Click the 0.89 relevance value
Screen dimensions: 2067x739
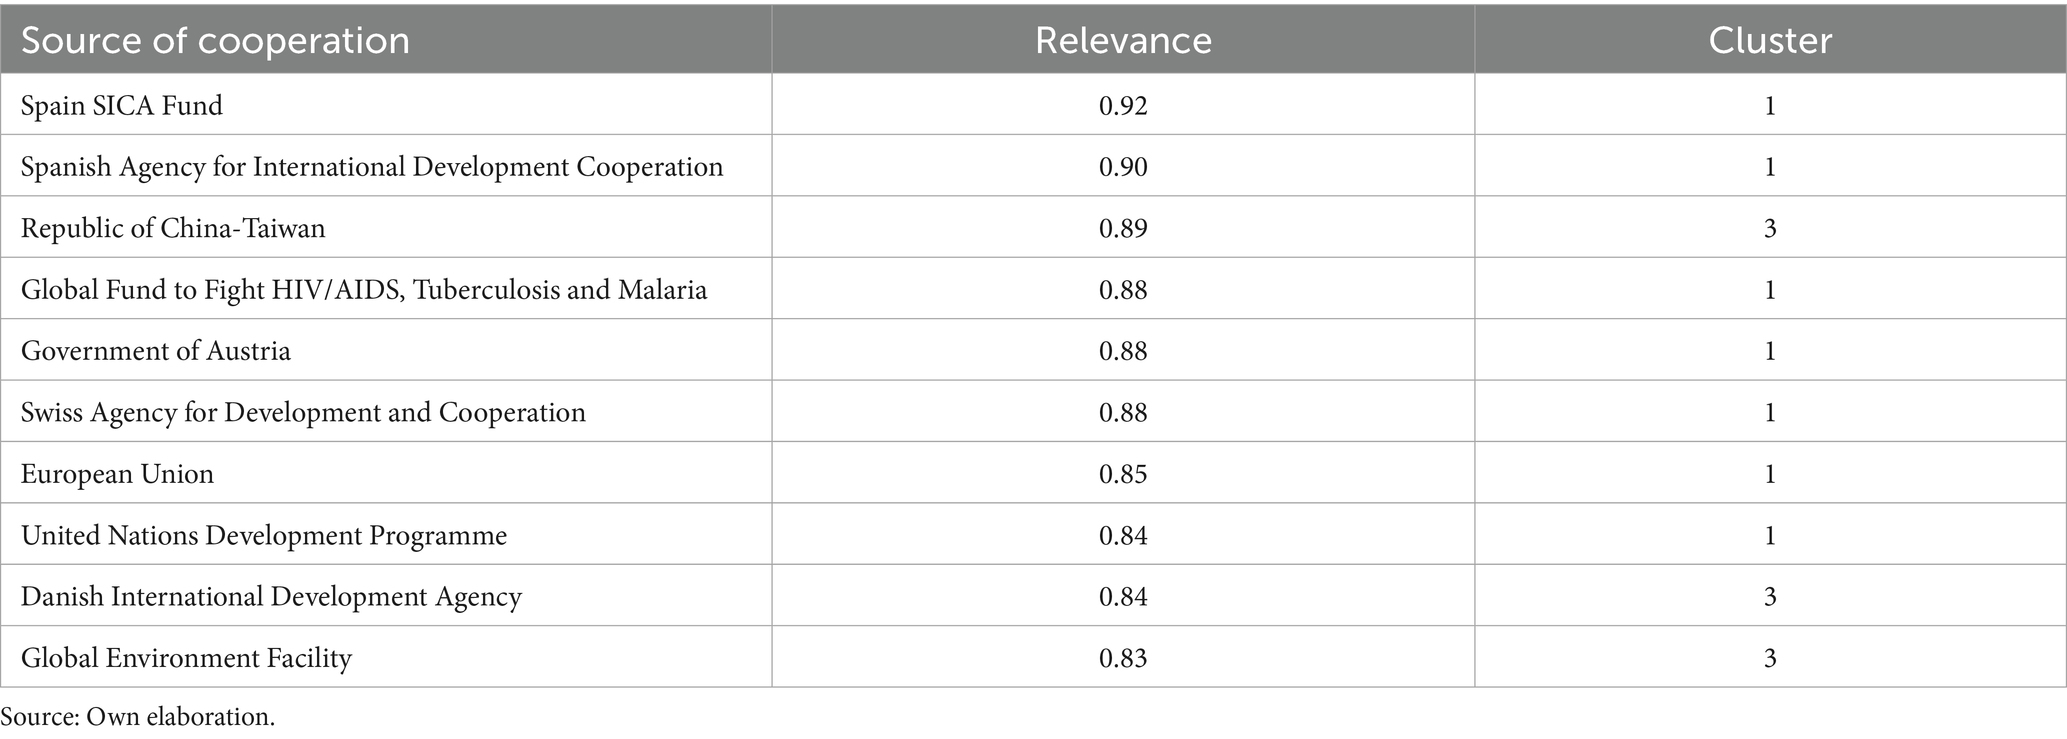pyautogui.click(x=1122, y=228)
